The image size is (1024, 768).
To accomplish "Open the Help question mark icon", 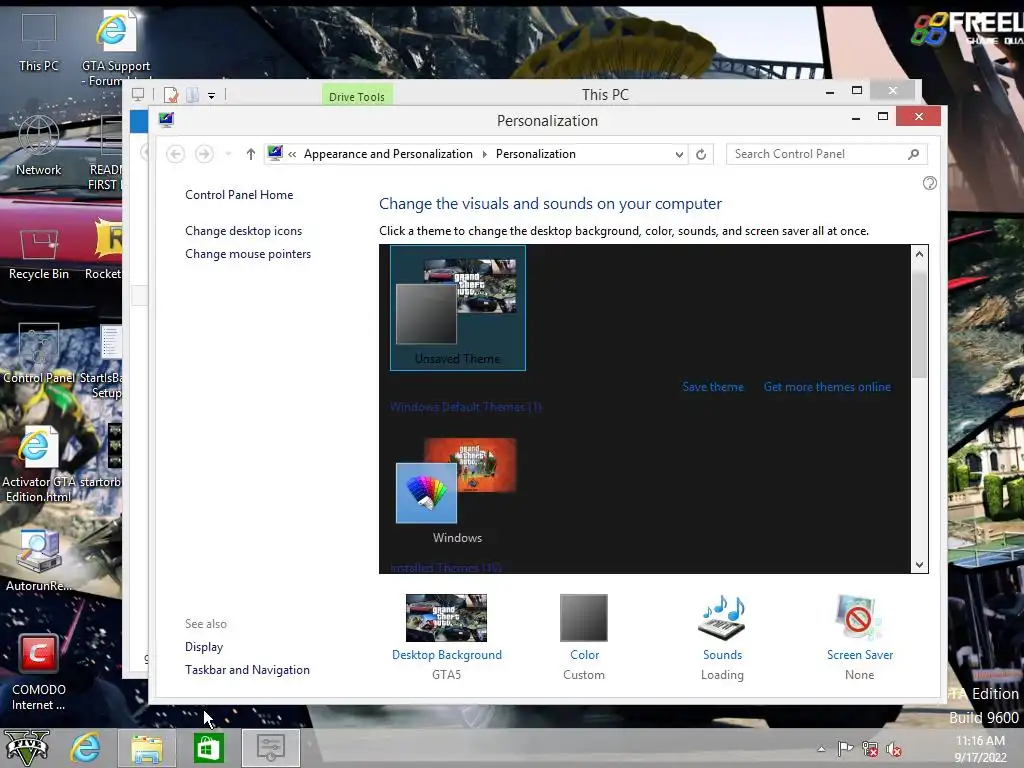I will pos(929,183).
